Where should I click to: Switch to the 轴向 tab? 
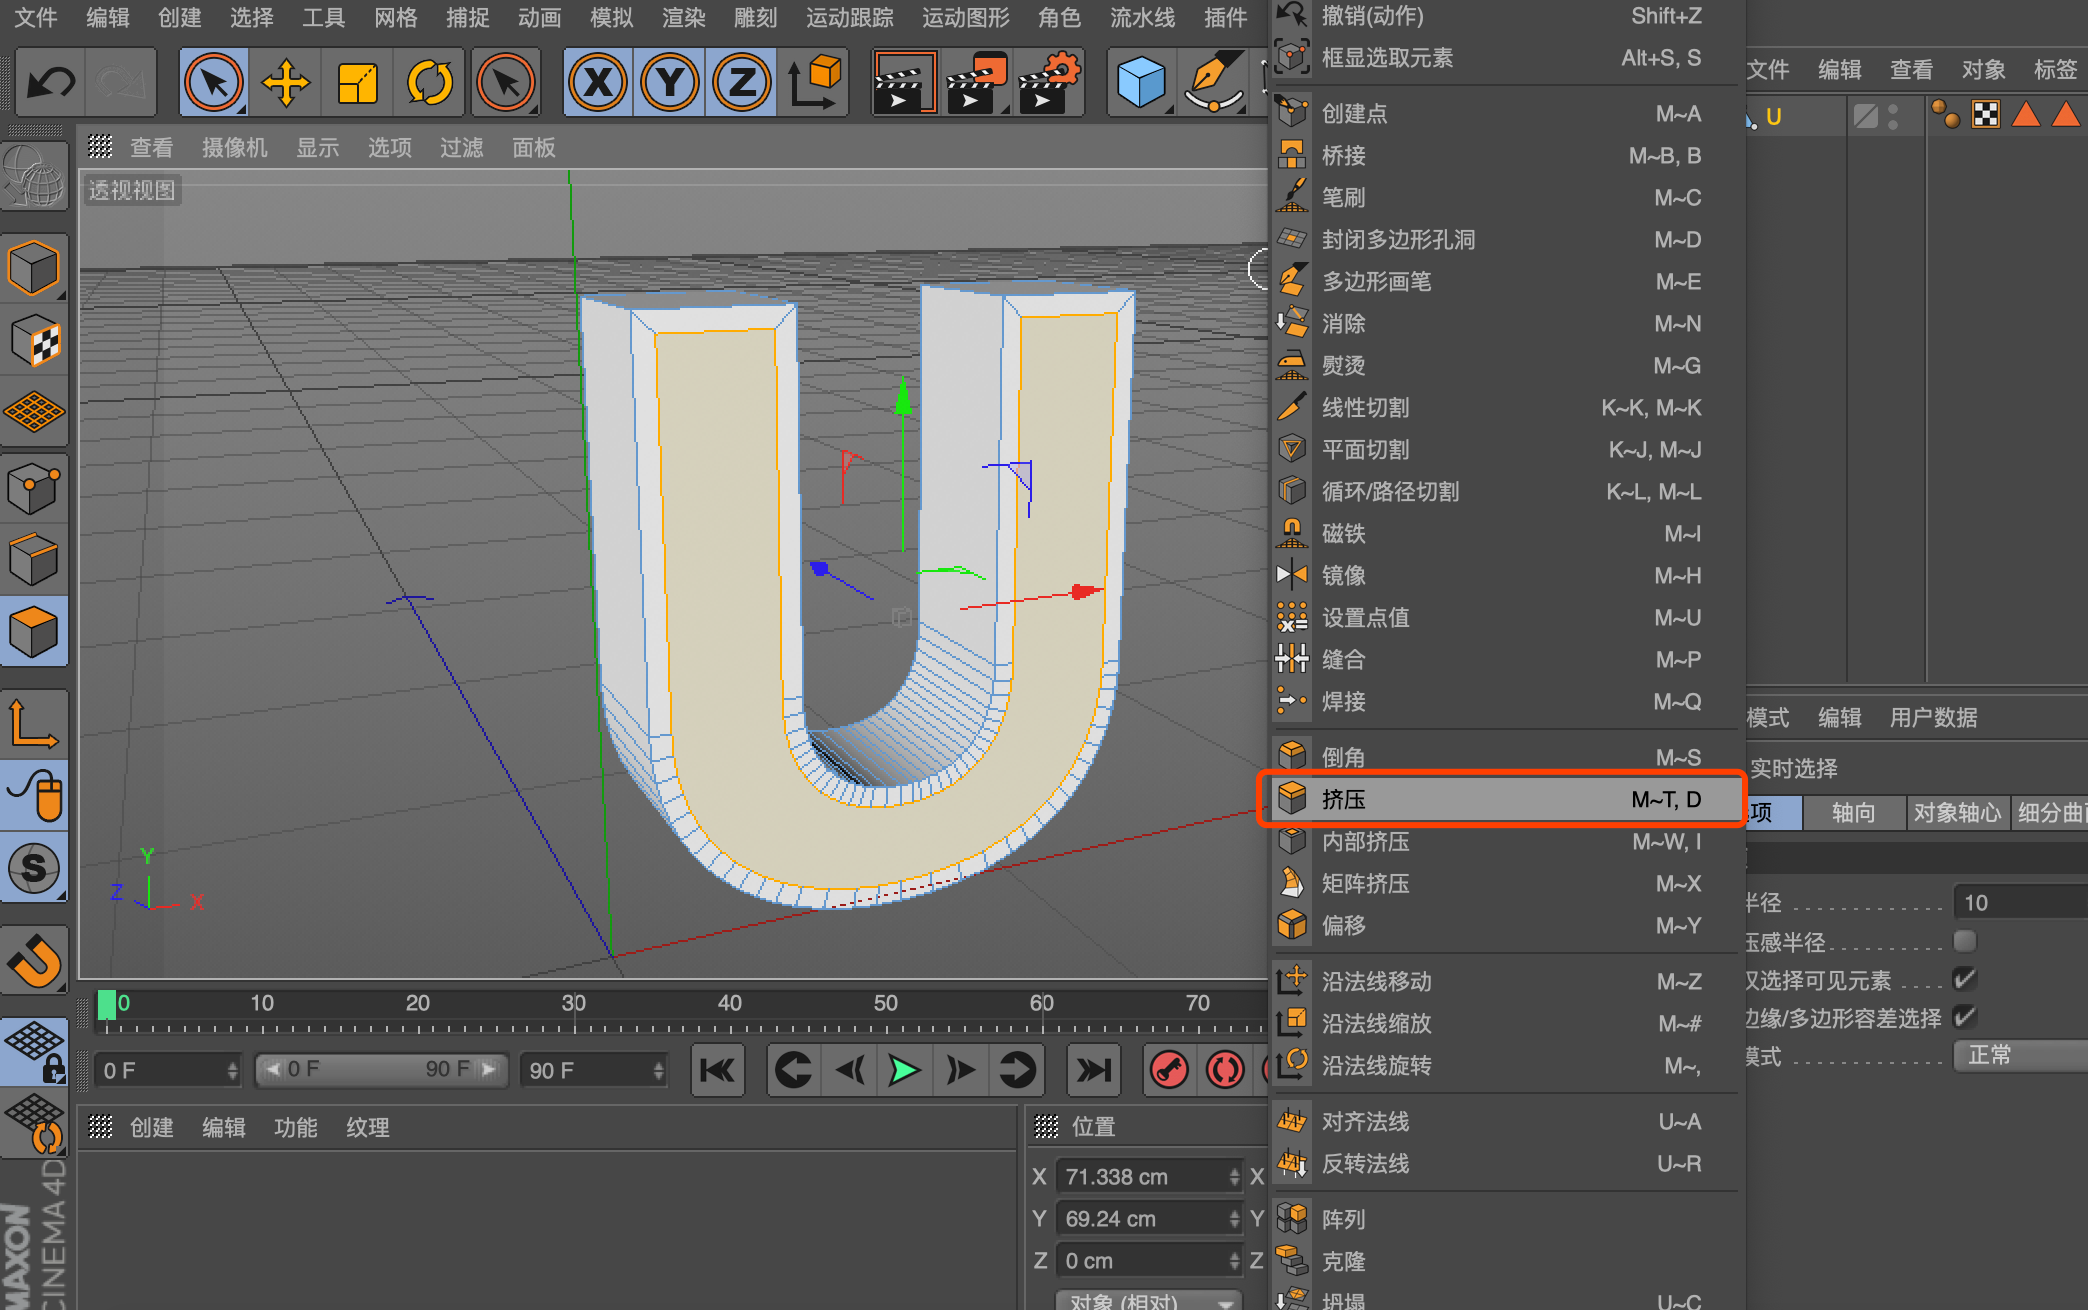pyautogui.click(x=1853, y=813)
